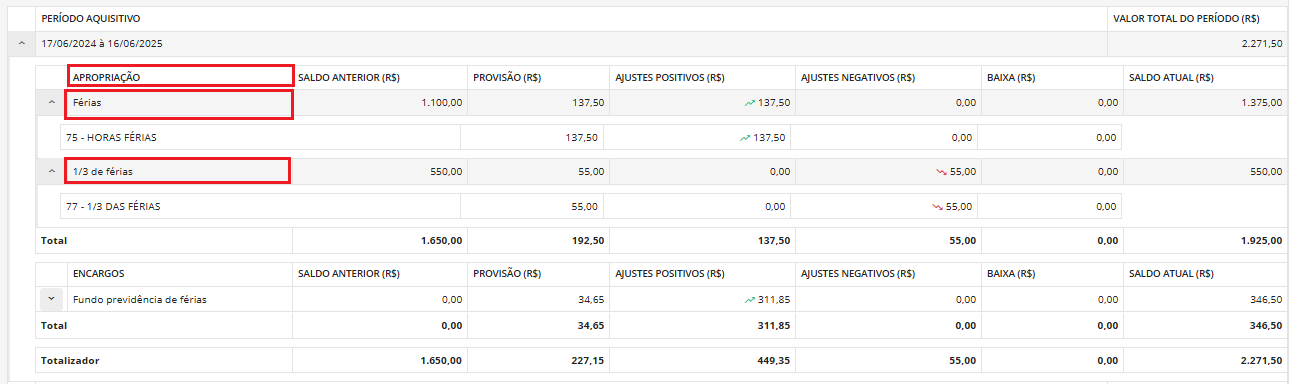Image resolution: width=1293 pixels, height=384 pixels.
Task: Click AJUSTES NEGATIVOS (R$) header in Encargos table
Action: [857, 273]
